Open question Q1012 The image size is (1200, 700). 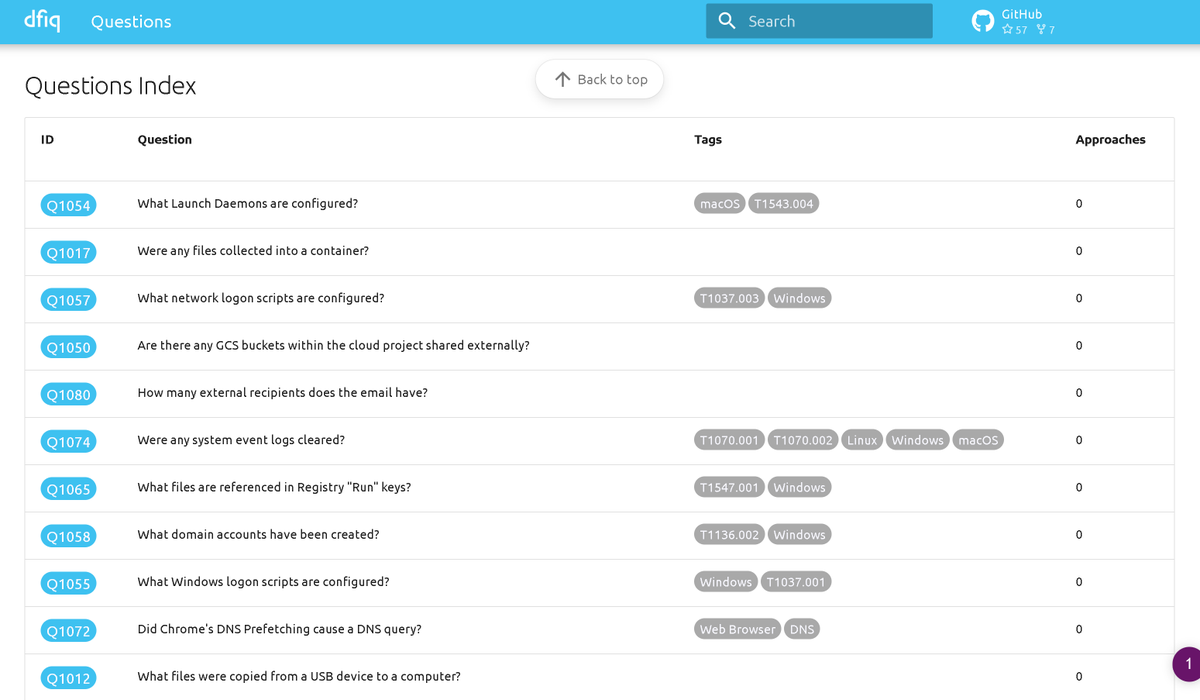click(68, 677)
